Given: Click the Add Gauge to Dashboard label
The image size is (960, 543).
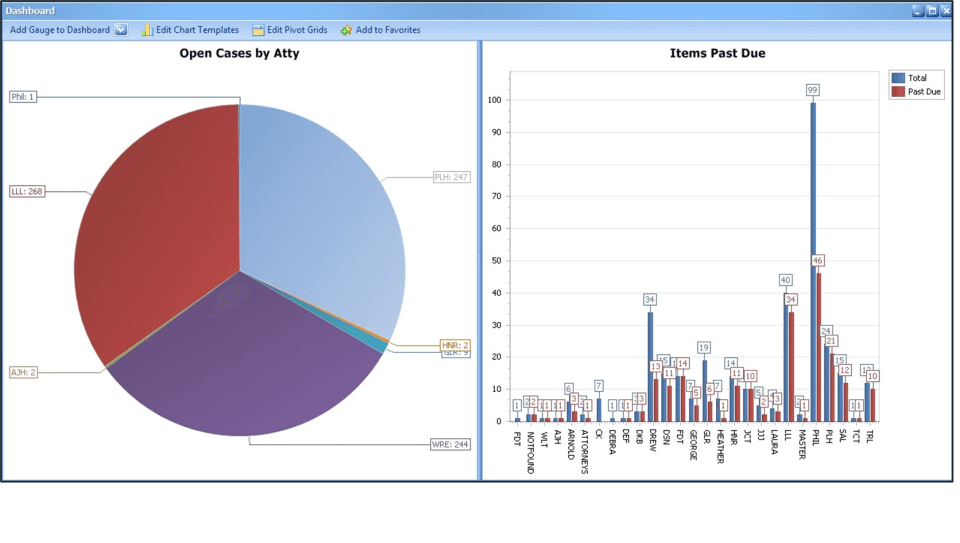Looking at the screenshot, I should [60, 30].
